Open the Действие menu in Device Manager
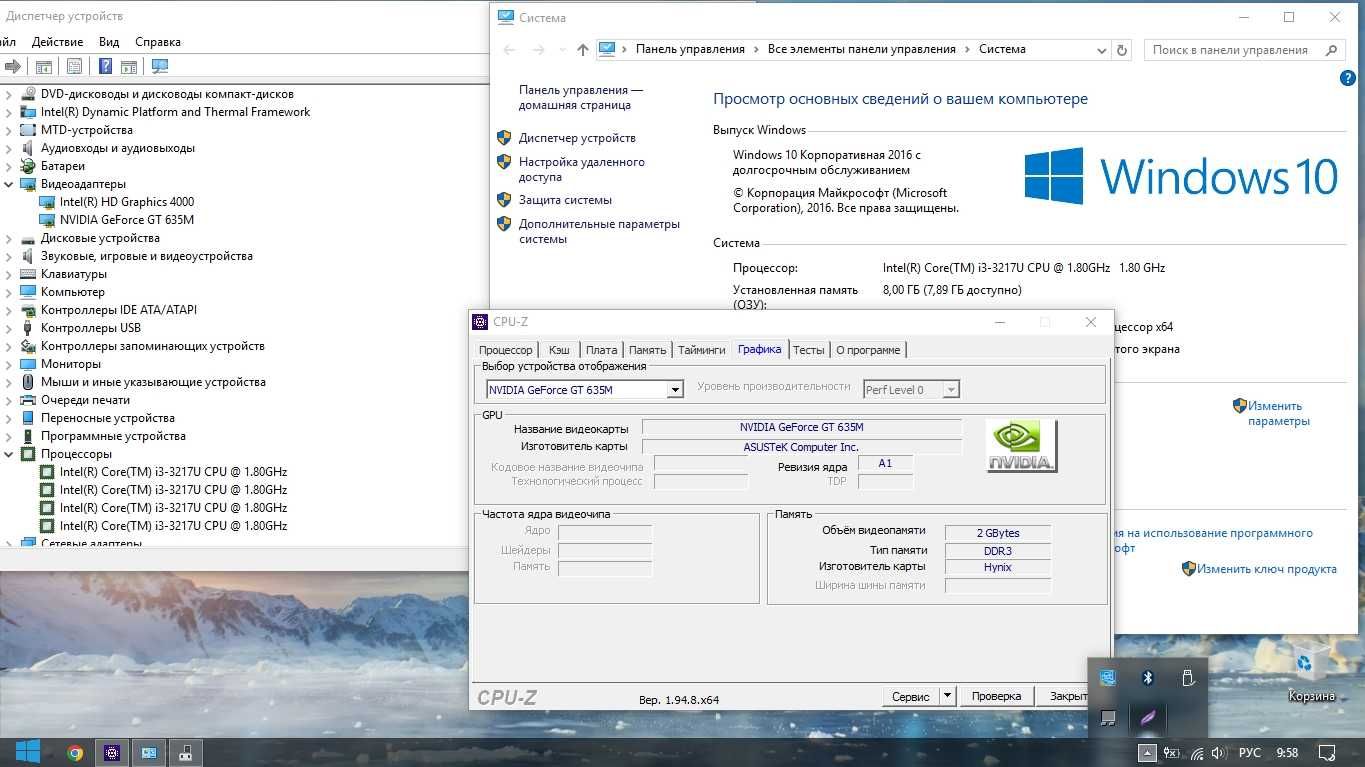 [57, 42]
